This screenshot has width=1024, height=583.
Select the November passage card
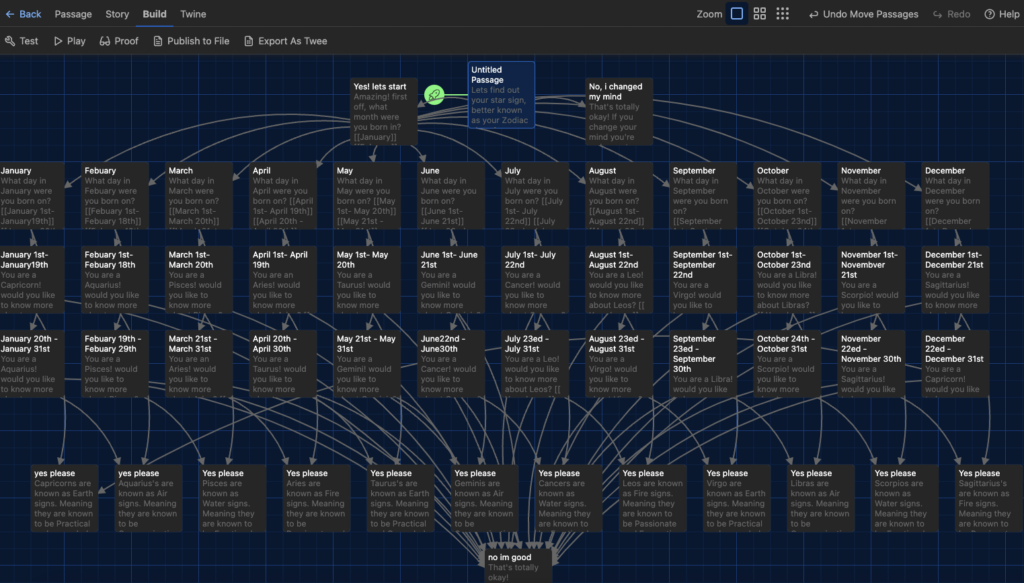point(872,196)
